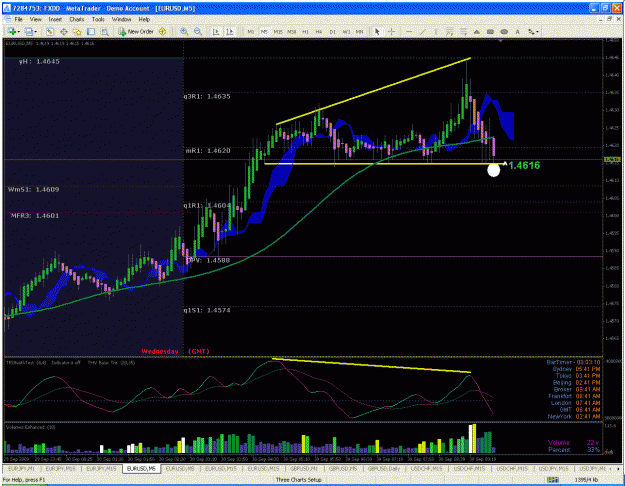Open the Window menu
This screenshot has height=486, width=625.
coord(121,19)
